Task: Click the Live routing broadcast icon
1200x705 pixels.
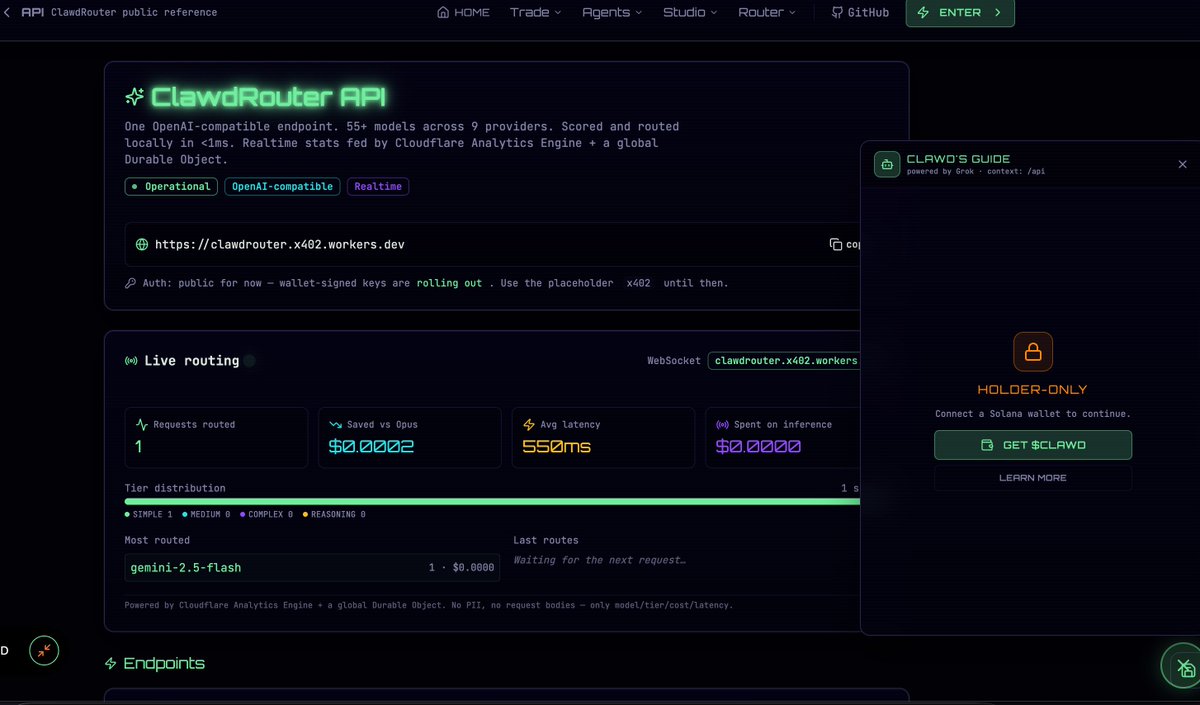Action: [131, 361]
